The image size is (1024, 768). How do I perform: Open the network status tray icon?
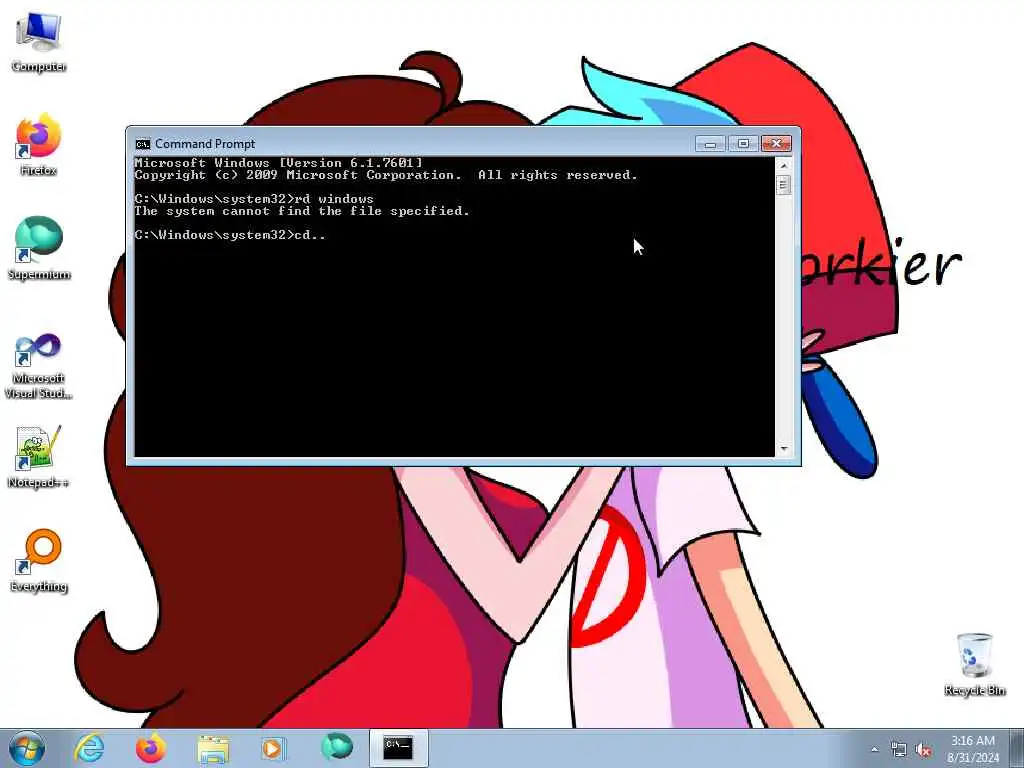point(899,750)
